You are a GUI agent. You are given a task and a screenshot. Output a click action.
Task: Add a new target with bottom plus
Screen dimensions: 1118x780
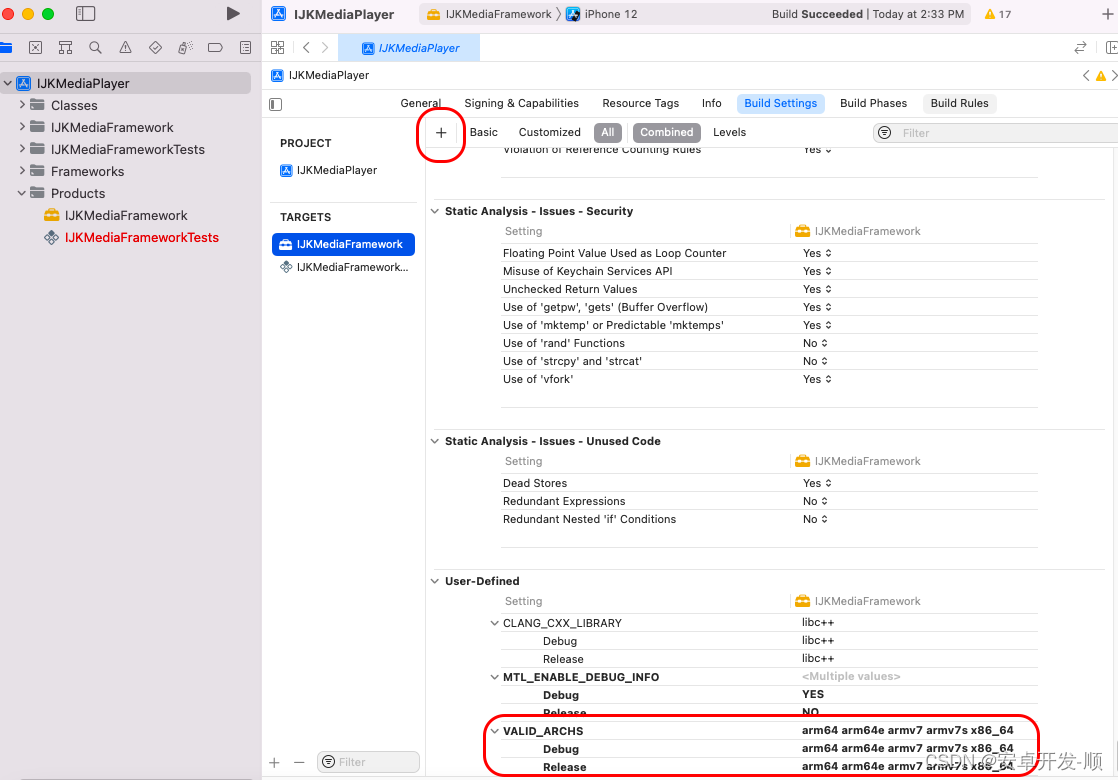coord(275,763)
